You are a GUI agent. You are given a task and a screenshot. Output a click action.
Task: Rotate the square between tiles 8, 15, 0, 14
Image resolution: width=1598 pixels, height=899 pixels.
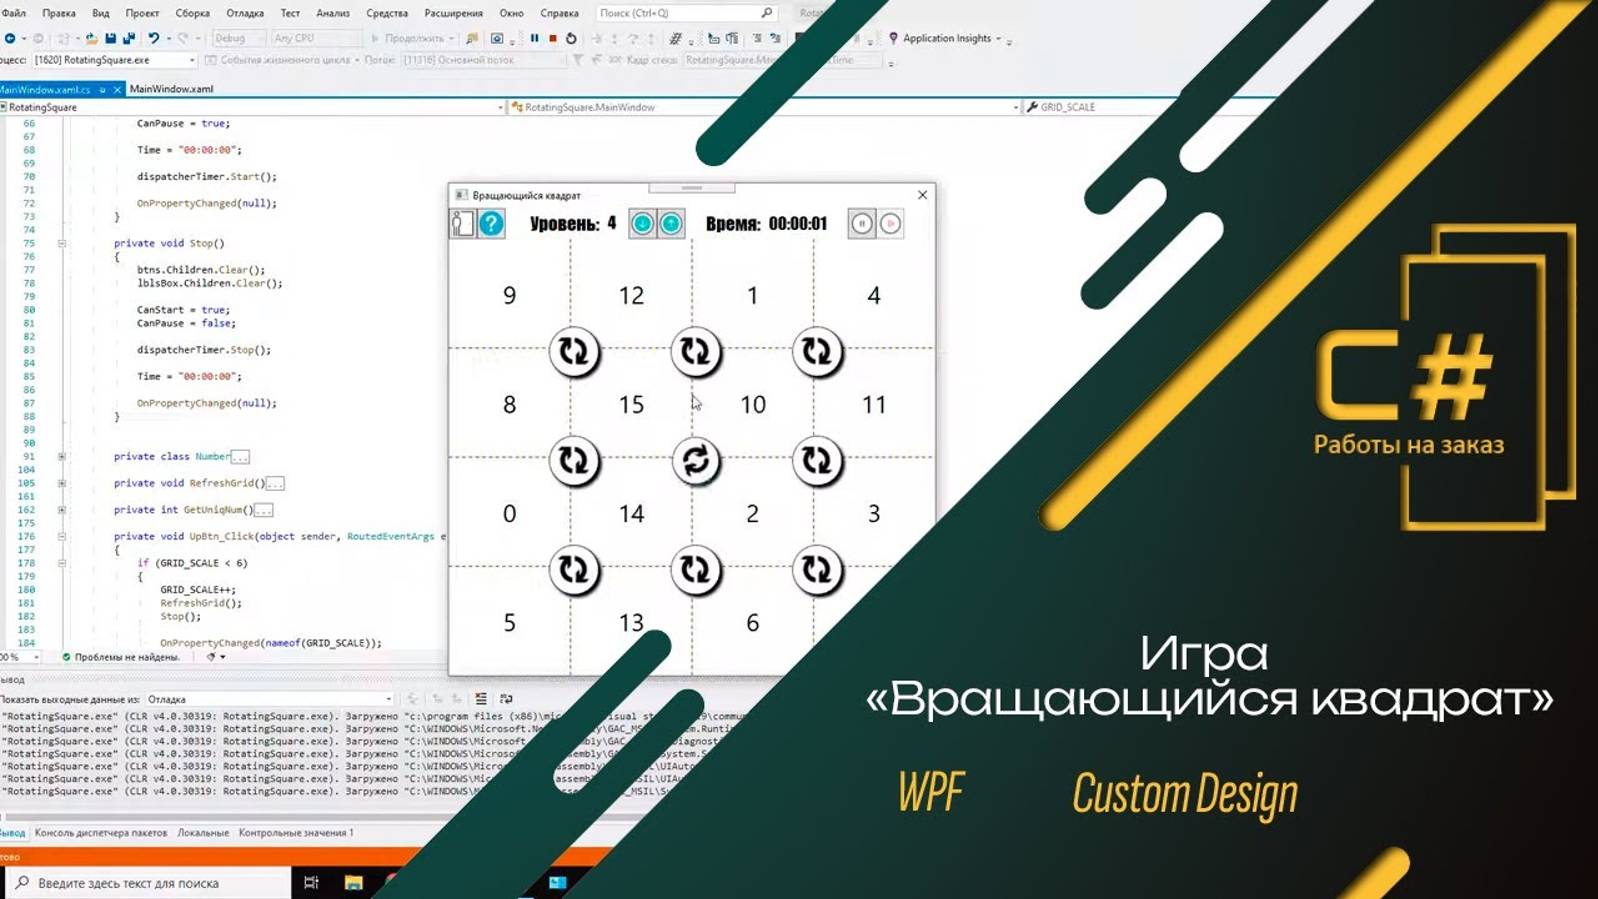pyautogui.click(x=574, y=460)
